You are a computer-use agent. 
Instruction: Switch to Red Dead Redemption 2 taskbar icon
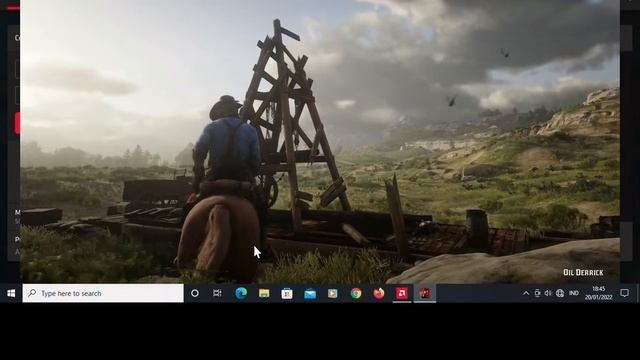point(425,293)
